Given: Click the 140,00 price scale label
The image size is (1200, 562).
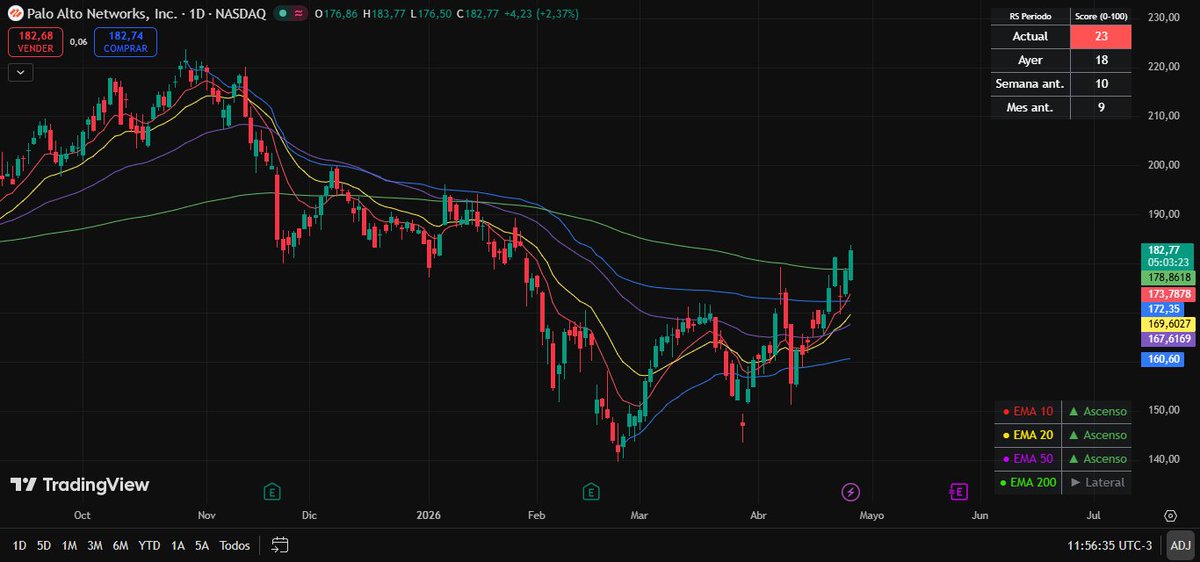Looking at the screenshot, I should click(x=1163, y=460).
